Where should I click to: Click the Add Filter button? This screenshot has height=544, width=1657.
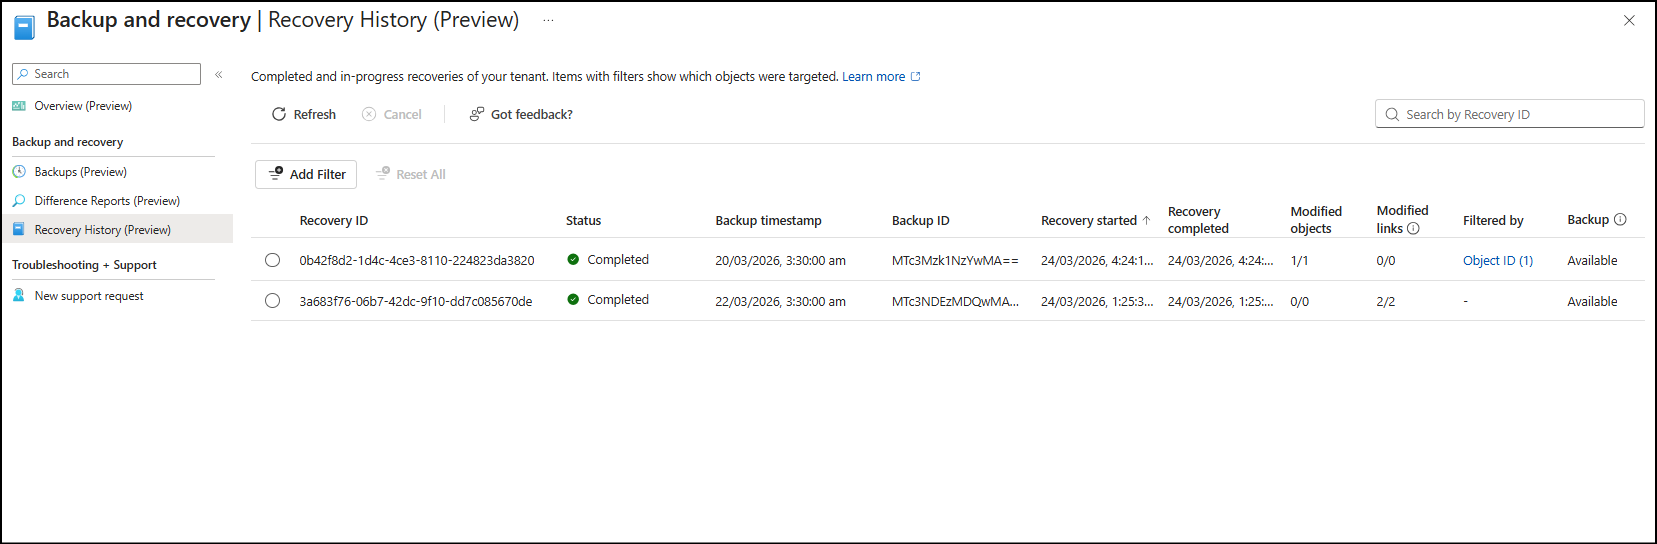click(x=306, y=174)
